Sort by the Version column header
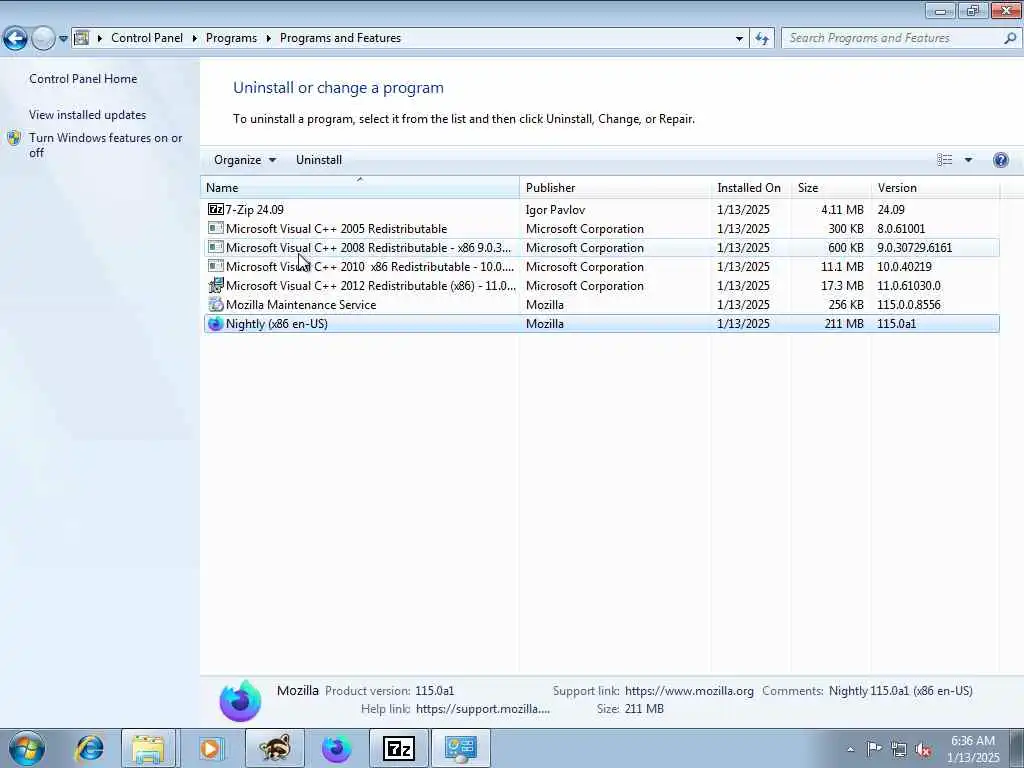Viewport: 1024px width, 768px height. 936,187
